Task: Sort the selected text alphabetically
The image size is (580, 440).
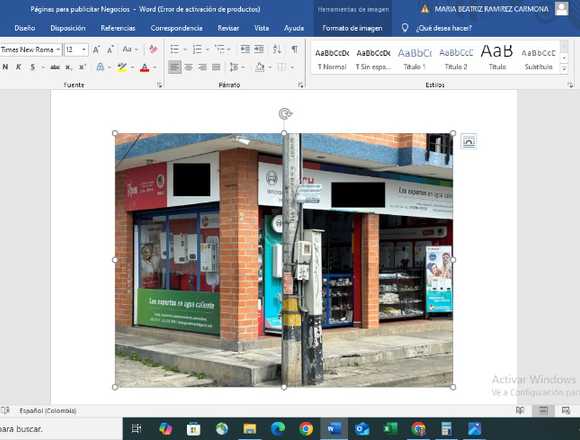Action: pos(277,49)
